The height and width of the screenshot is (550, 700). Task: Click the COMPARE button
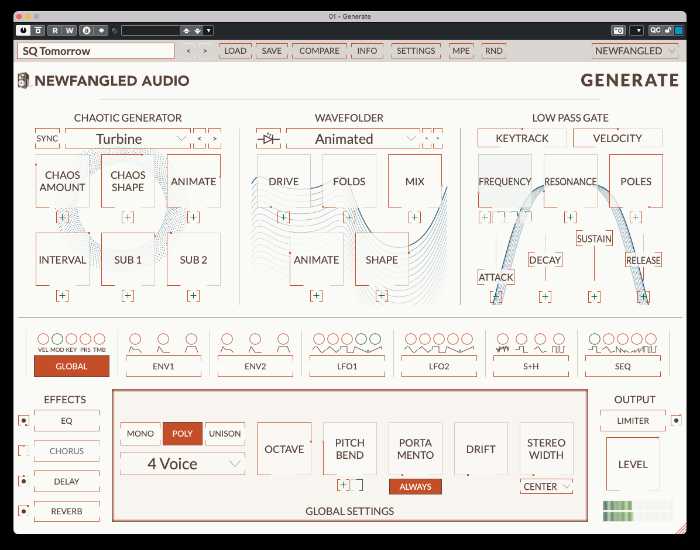(x=319, y=51)
